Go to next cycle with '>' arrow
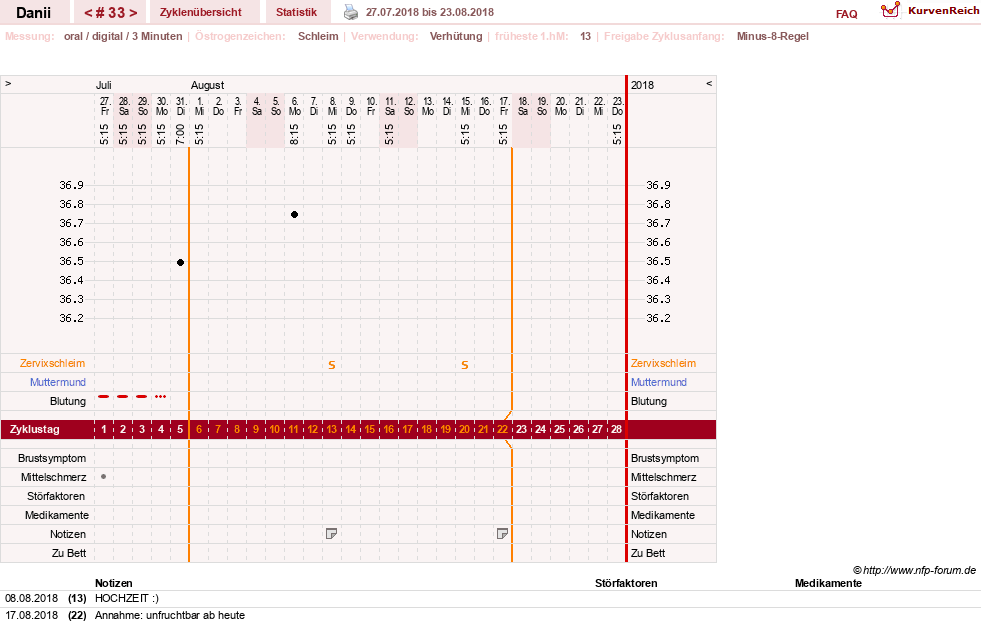 tap(133, 13)
